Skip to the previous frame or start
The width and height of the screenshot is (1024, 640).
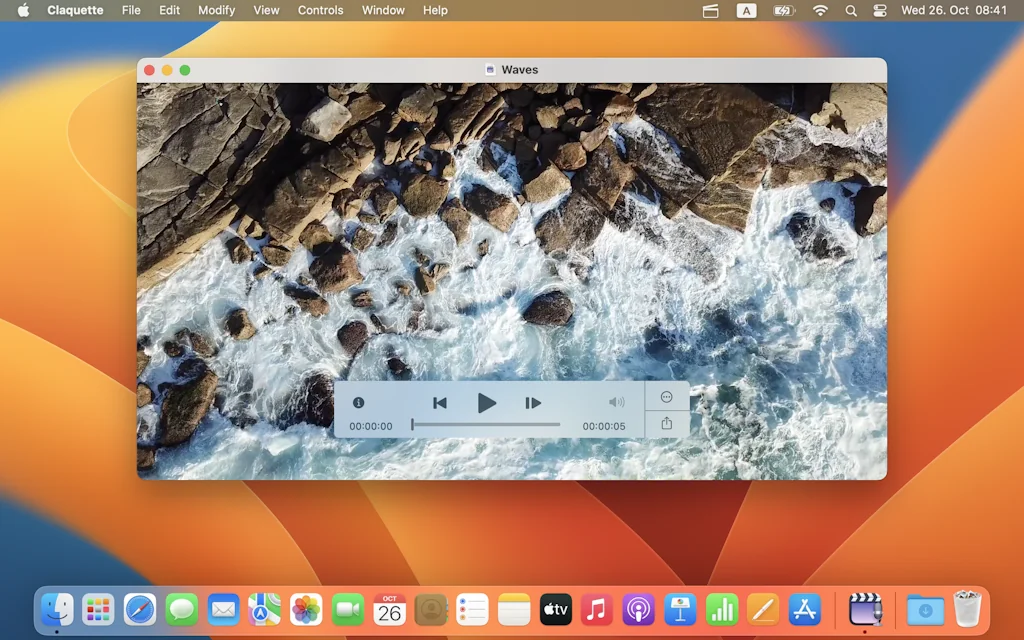439,403
